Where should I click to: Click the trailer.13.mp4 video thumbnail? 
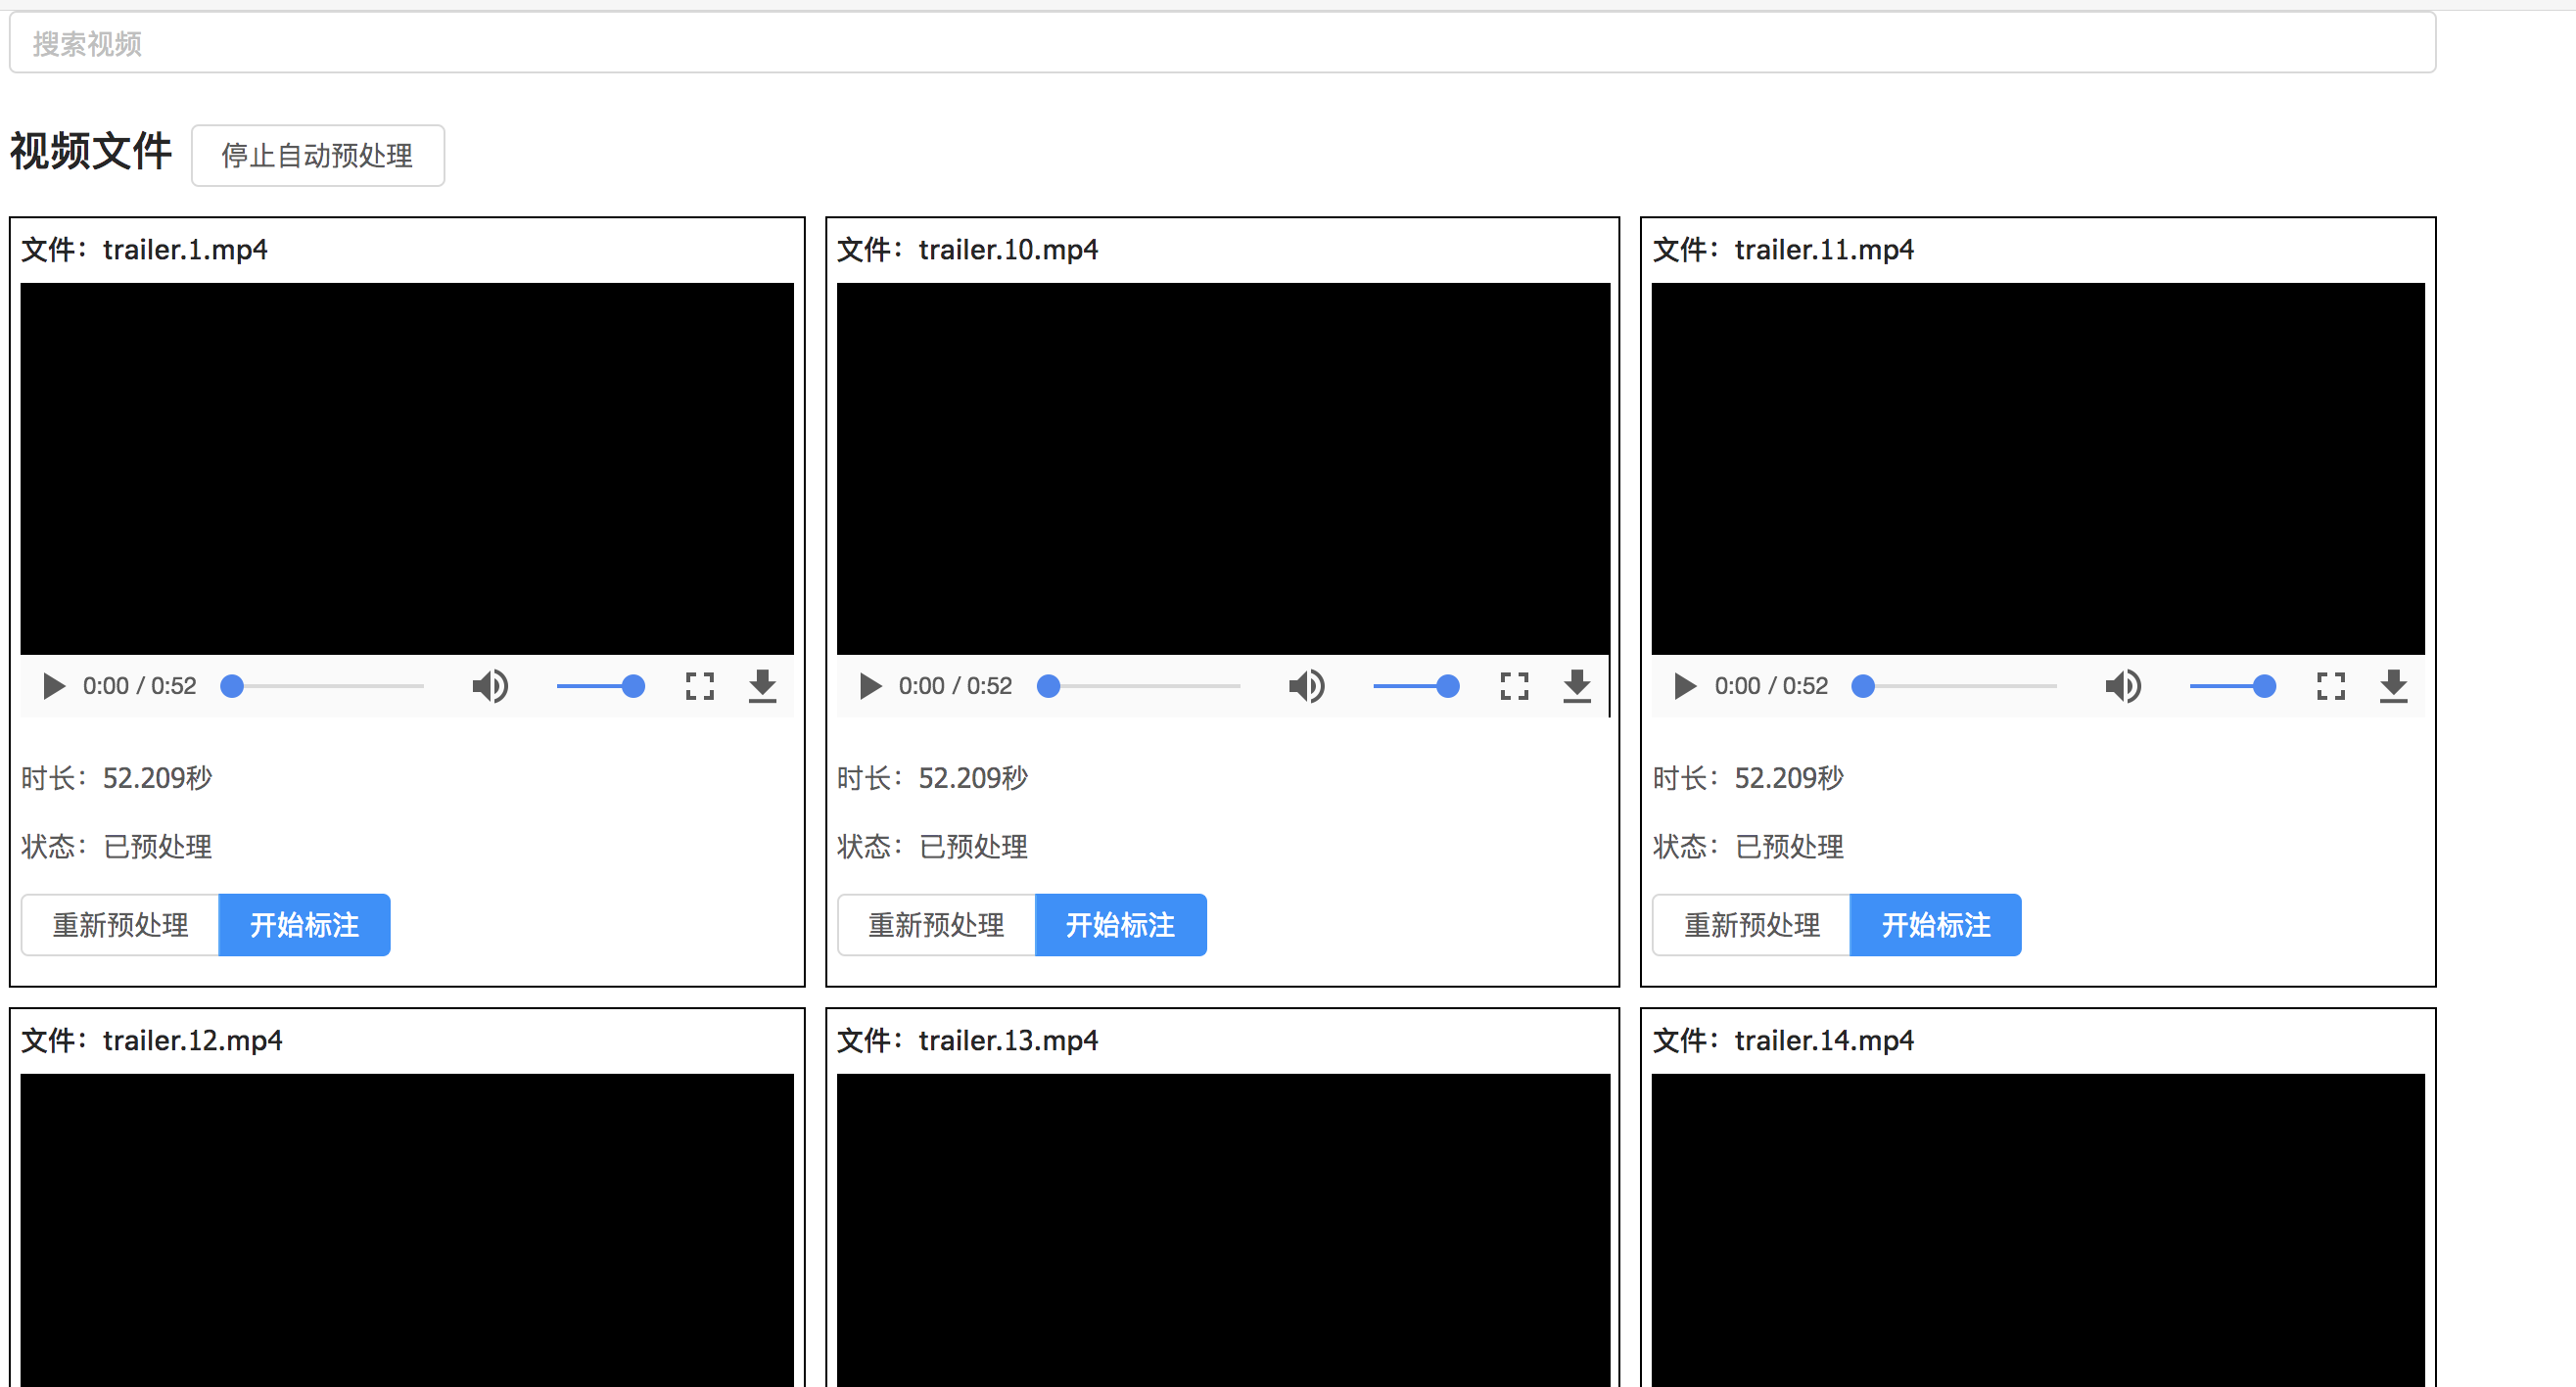[1222, 1230]
